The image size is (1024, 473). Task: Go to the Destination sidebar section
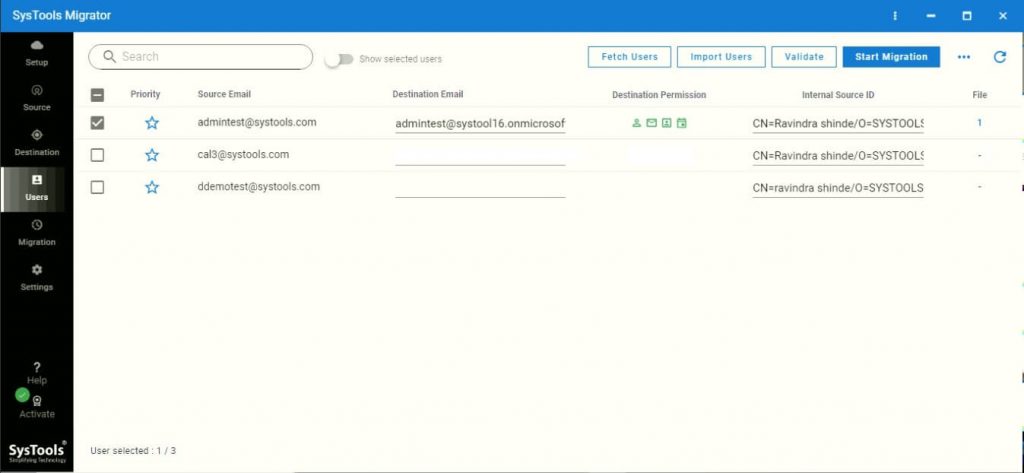37,143
